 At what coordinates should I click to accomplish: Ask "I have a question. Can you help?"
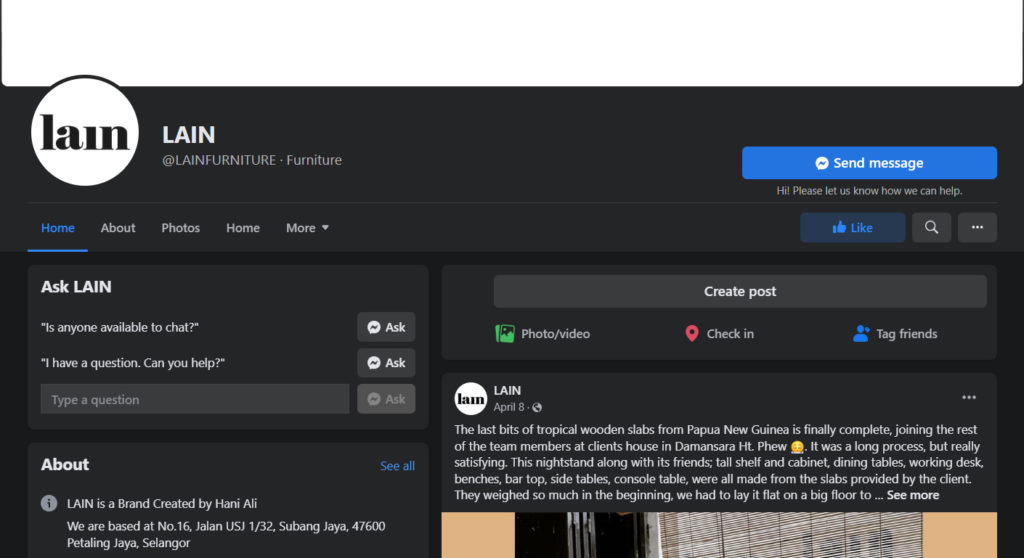[386, 363]
